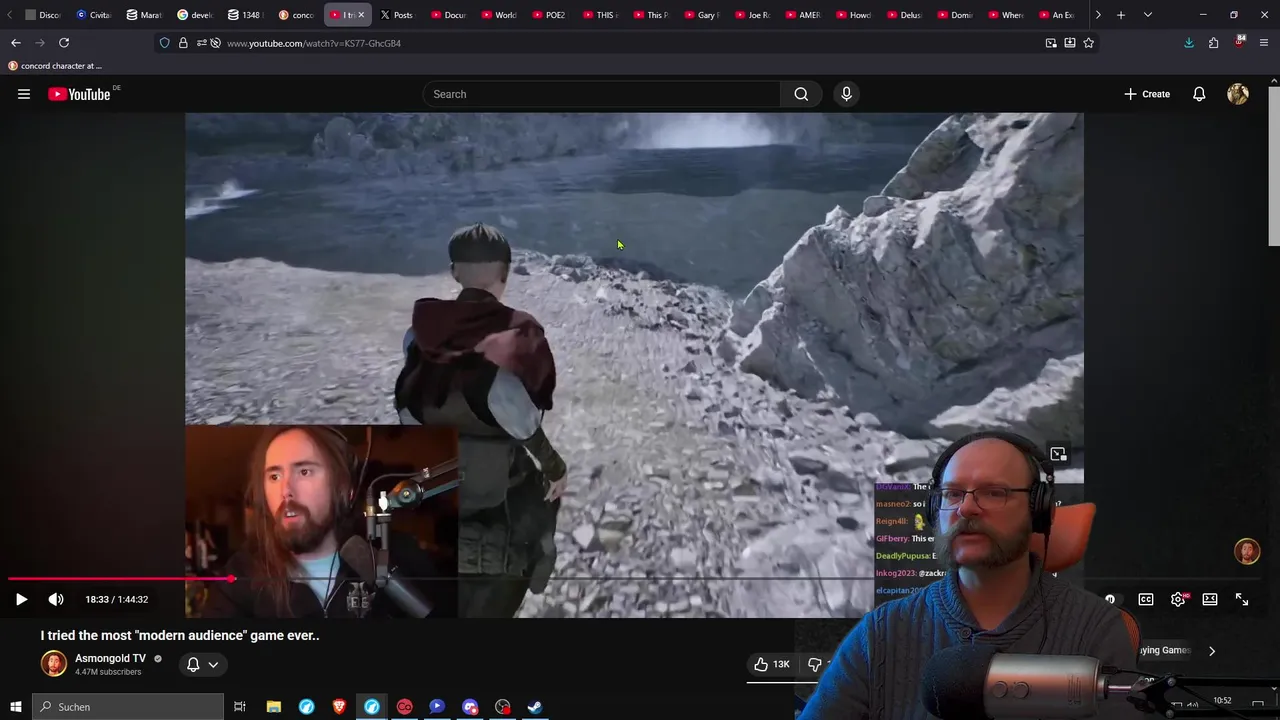Screen dimensions: 1280x720
Task: Open the Asmongold TV channel avatar
Action: pos(53,663)
